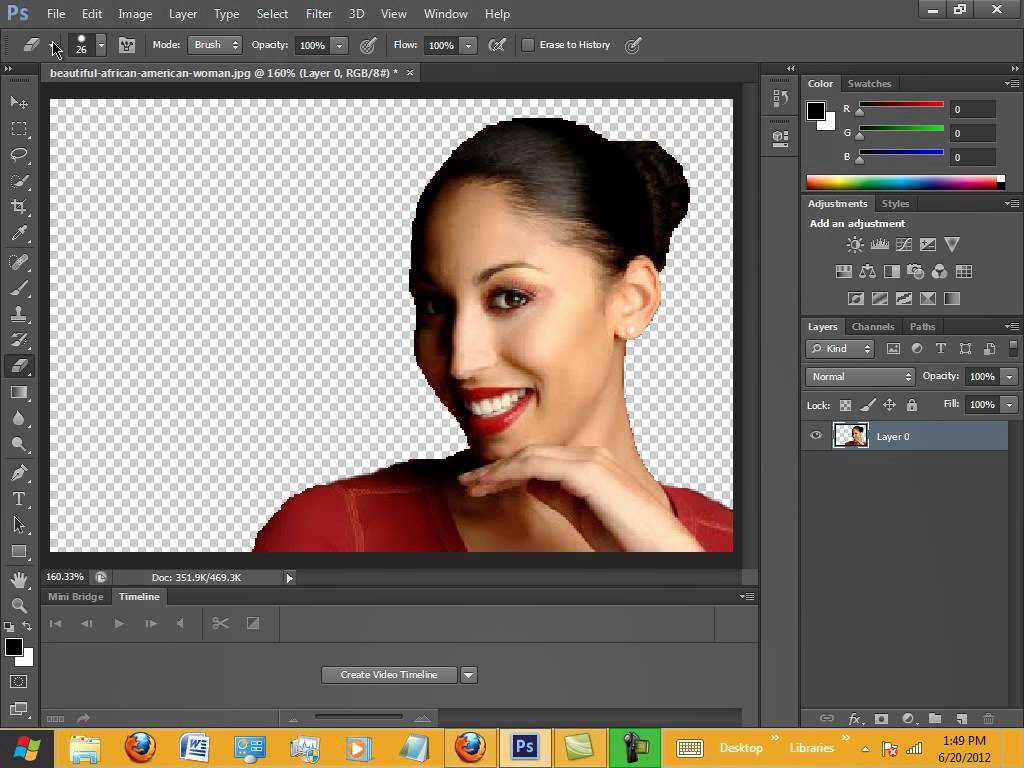Toggle tablet pressure for opacity

[368, 45]
